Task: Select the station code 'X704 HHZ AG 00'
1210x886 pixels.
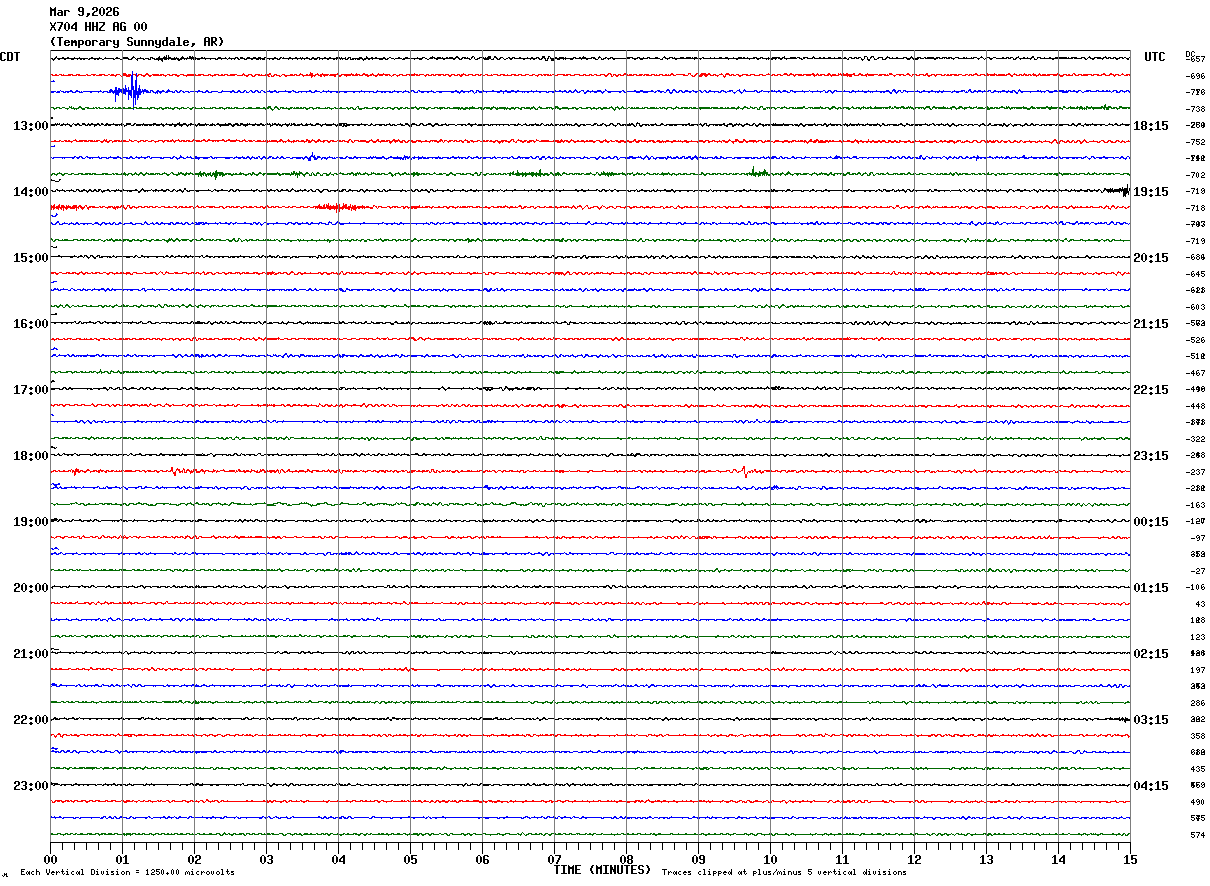Action: click(x=98, y=27)
